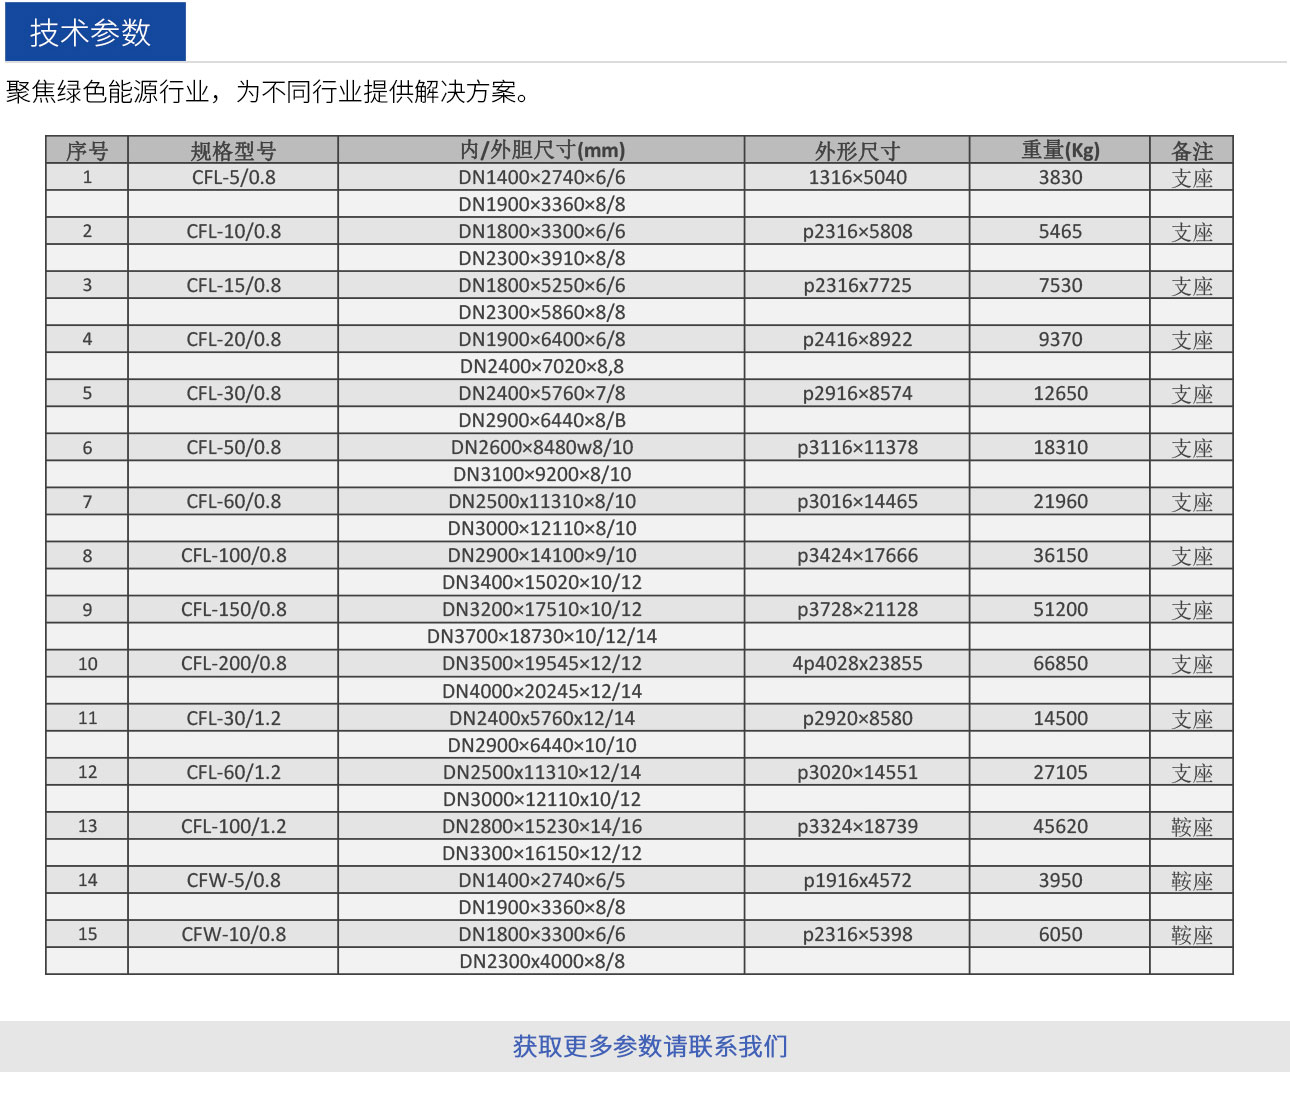Click the weight value 36150
The image size is (1290, 1096).
click(x=1060, y=556)
